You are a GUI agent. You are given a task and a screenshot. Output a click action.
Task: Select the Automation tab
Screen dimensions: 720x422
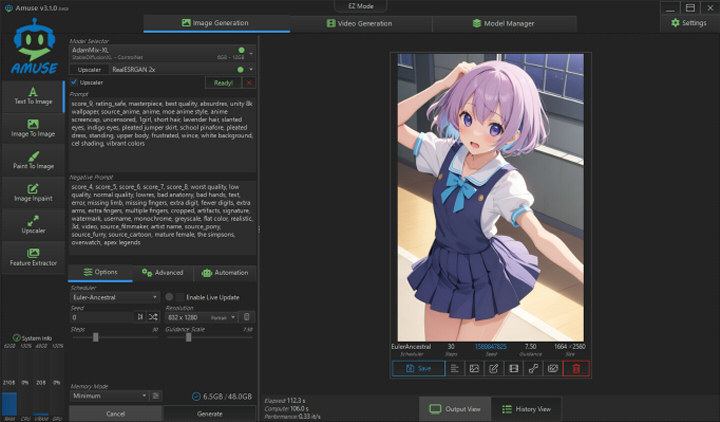(x=225, y=272)
